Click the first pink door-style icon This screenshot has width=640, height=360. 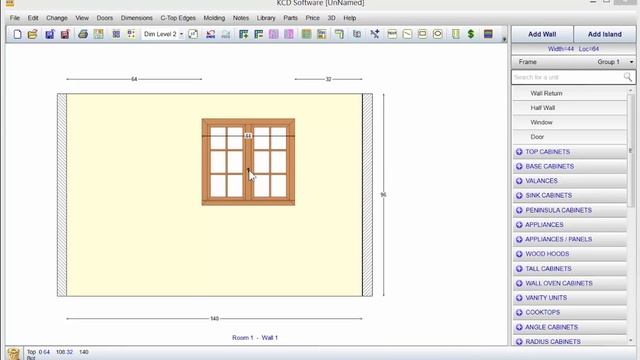(x=273, y=34)
